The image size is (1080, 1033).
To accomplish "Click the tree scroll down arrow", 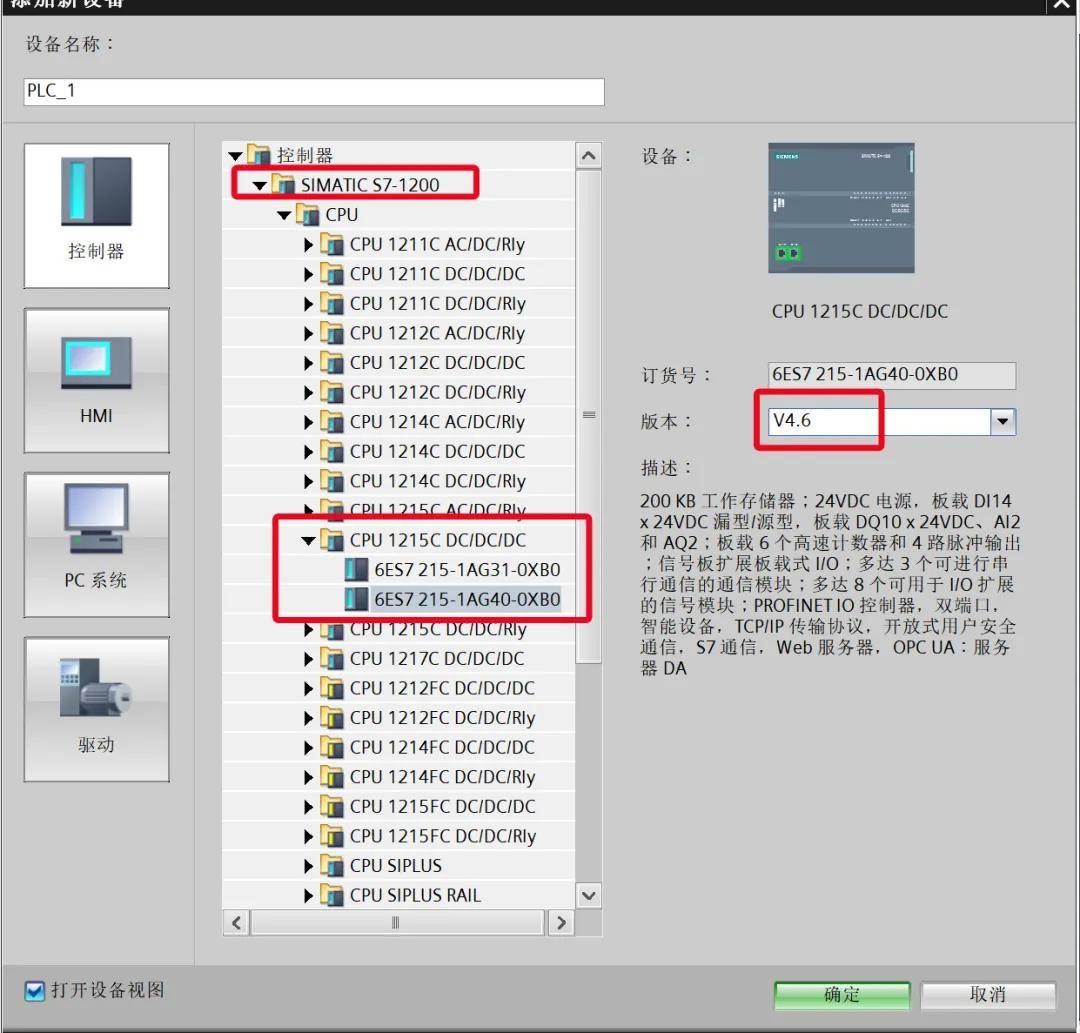I will (588, 896).
